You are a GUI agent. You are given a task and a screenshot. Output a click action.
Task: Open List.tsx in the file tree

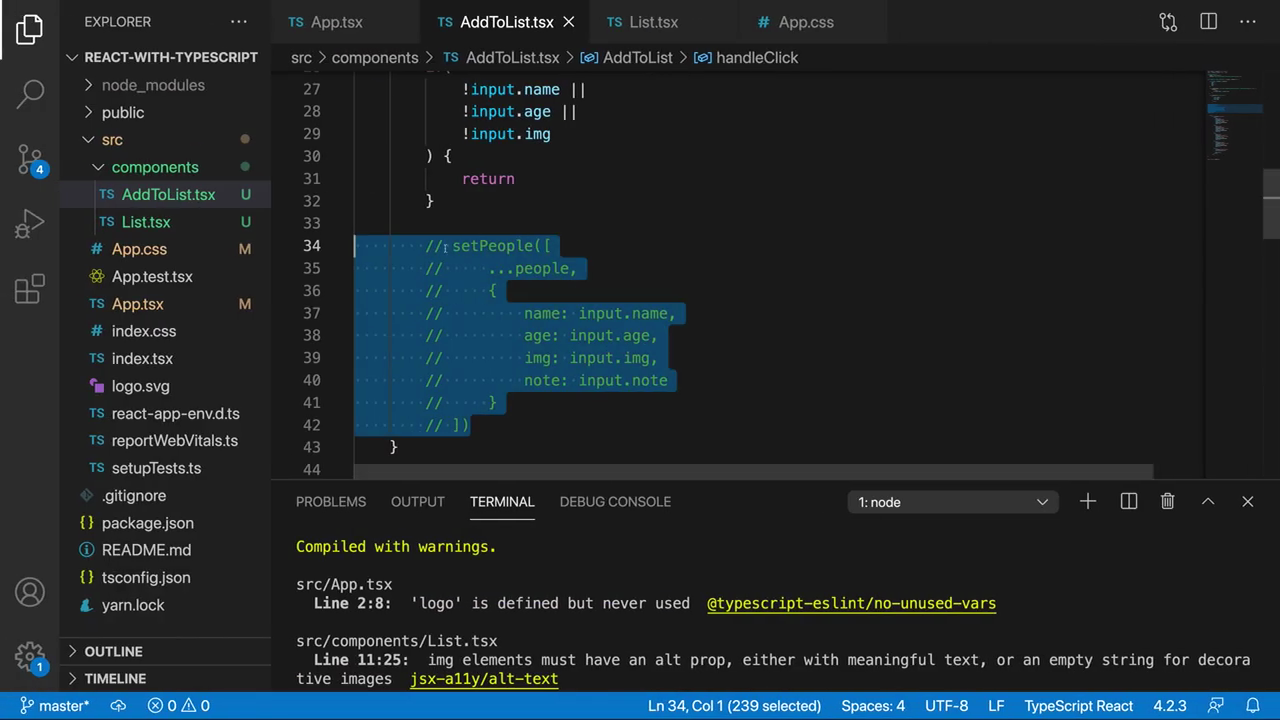(x=165, y=222)
